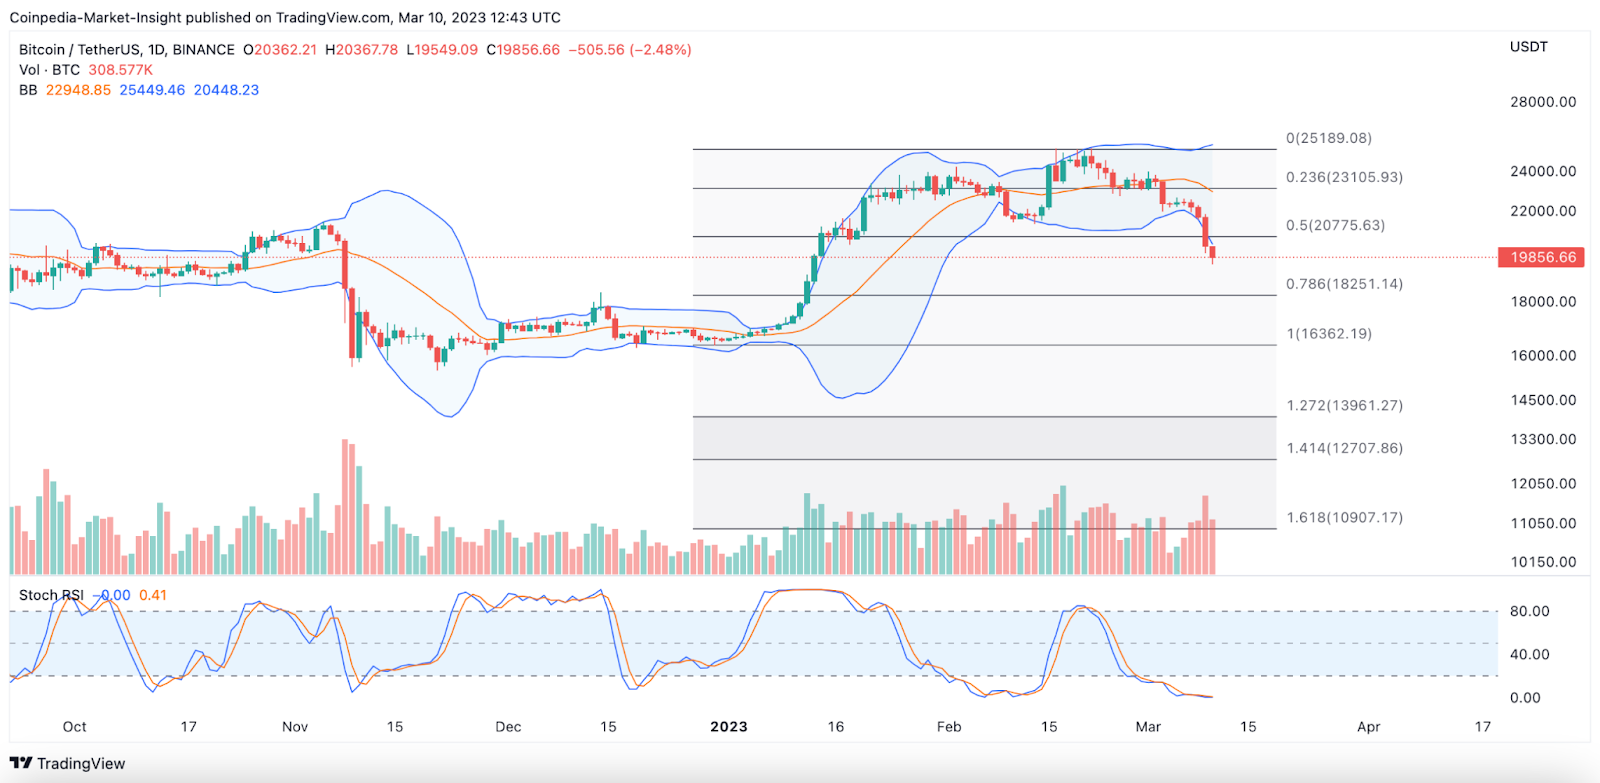Screen dimensions: 1600x783
Task: Click Fibonacci level 0.786(18251.14) label
Action: (1344, 284)
